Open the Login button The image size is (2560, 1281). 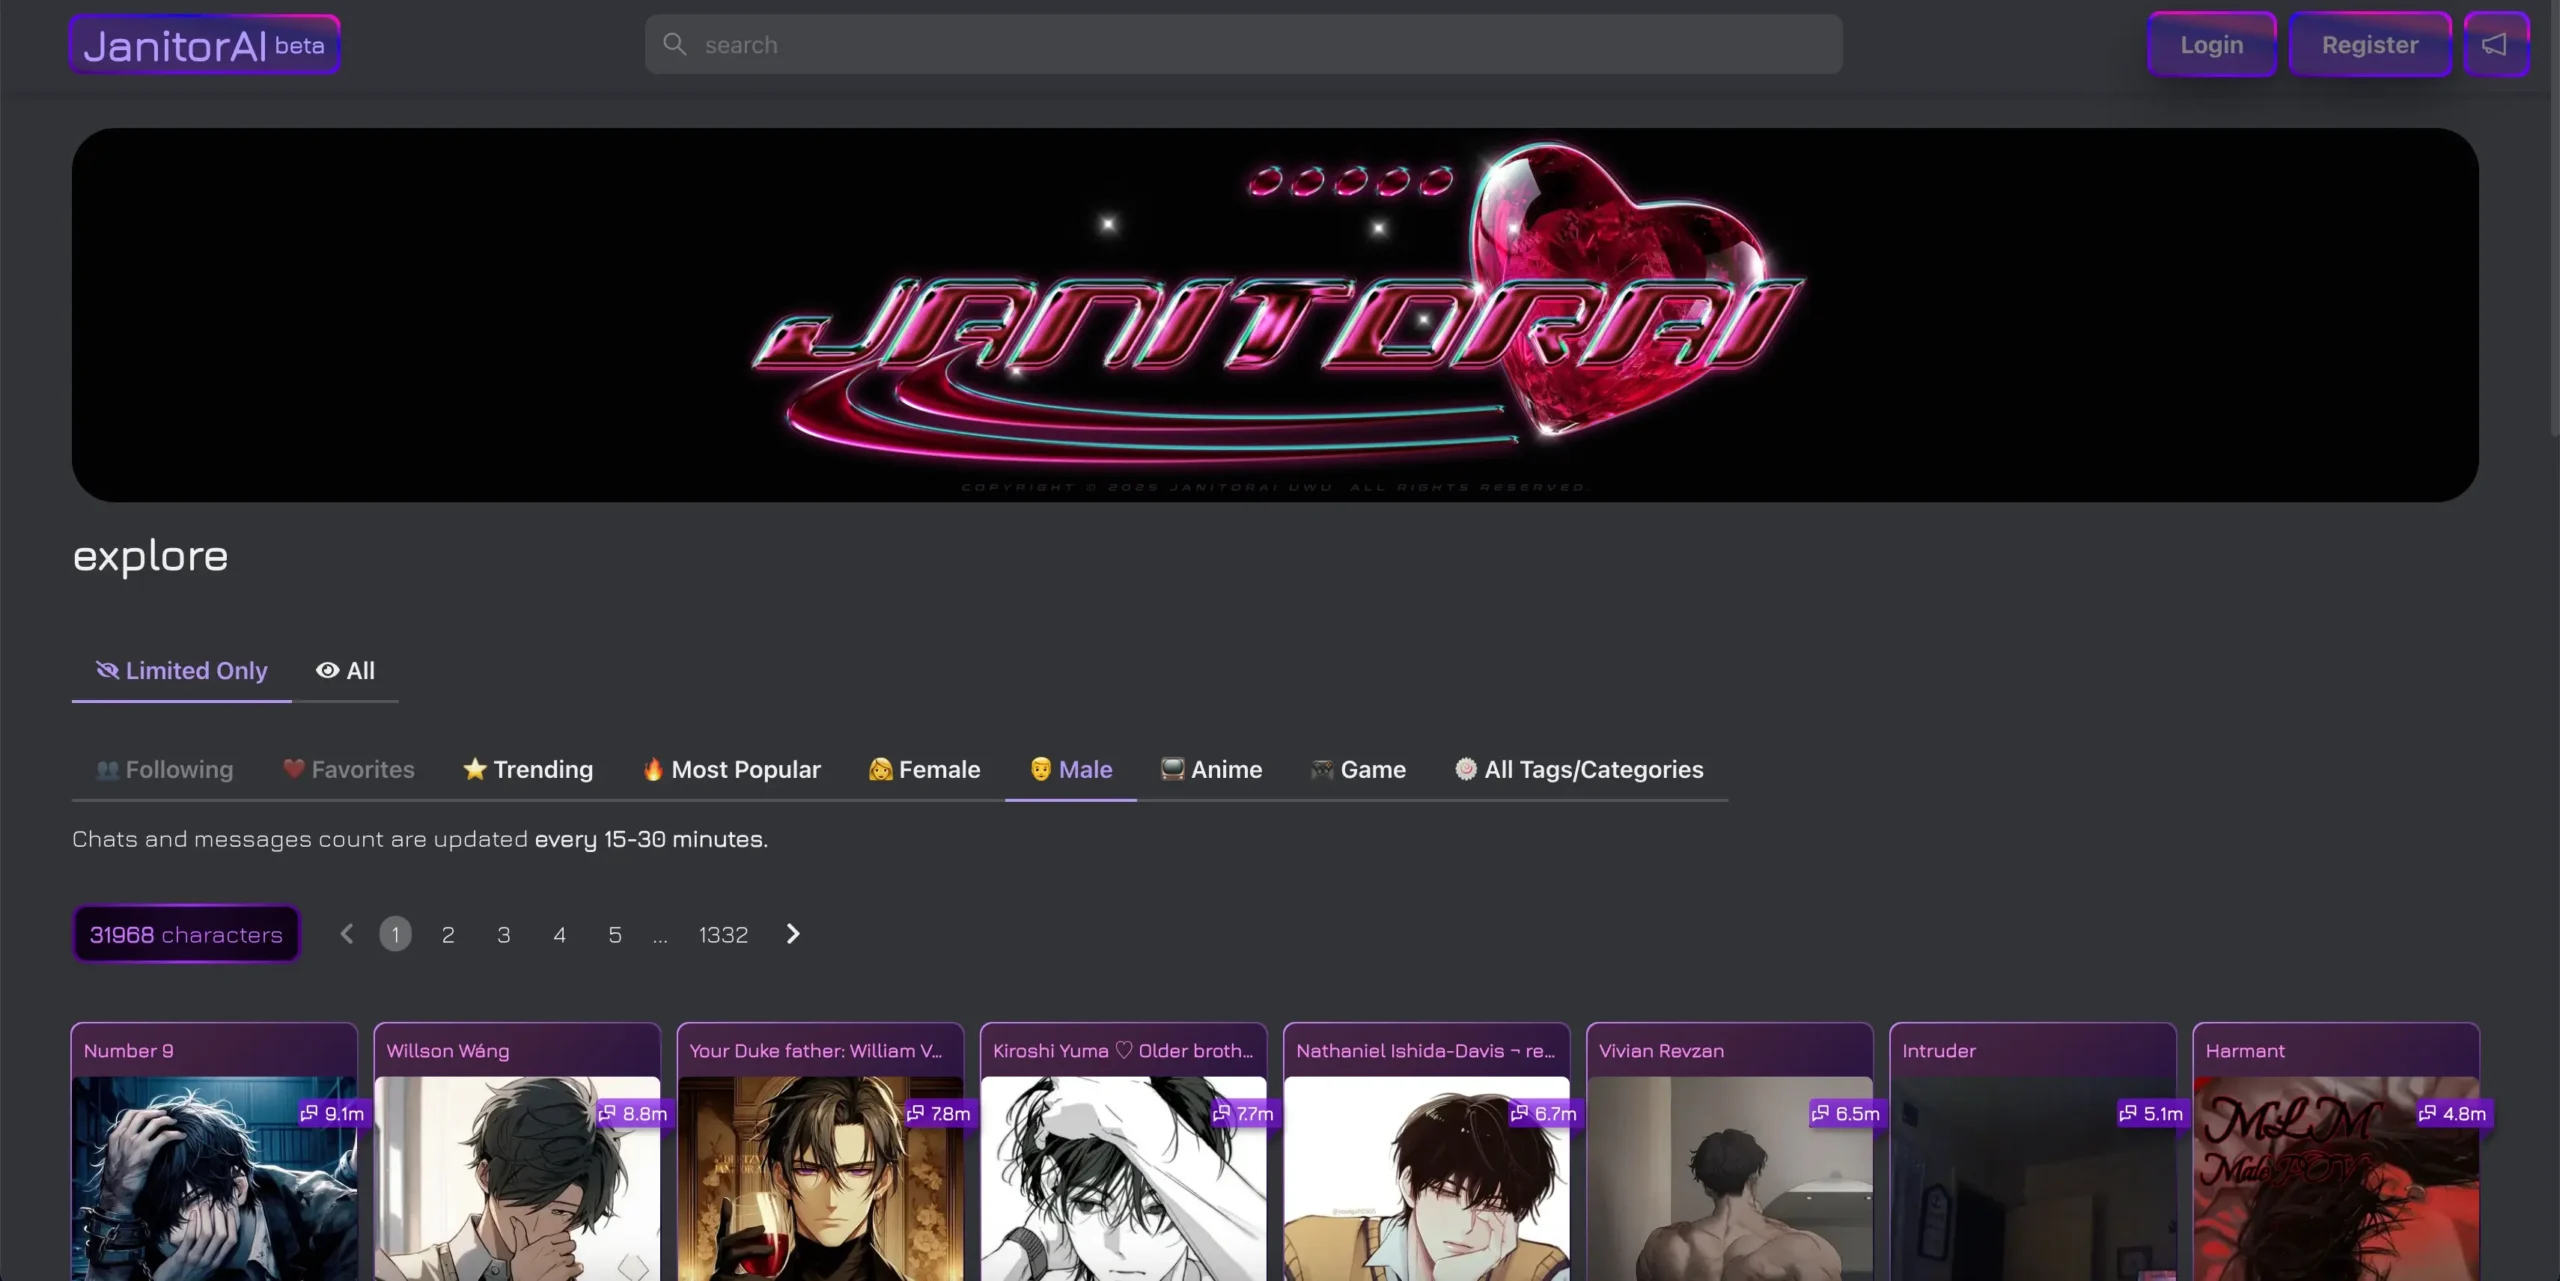pos(2211,45)
